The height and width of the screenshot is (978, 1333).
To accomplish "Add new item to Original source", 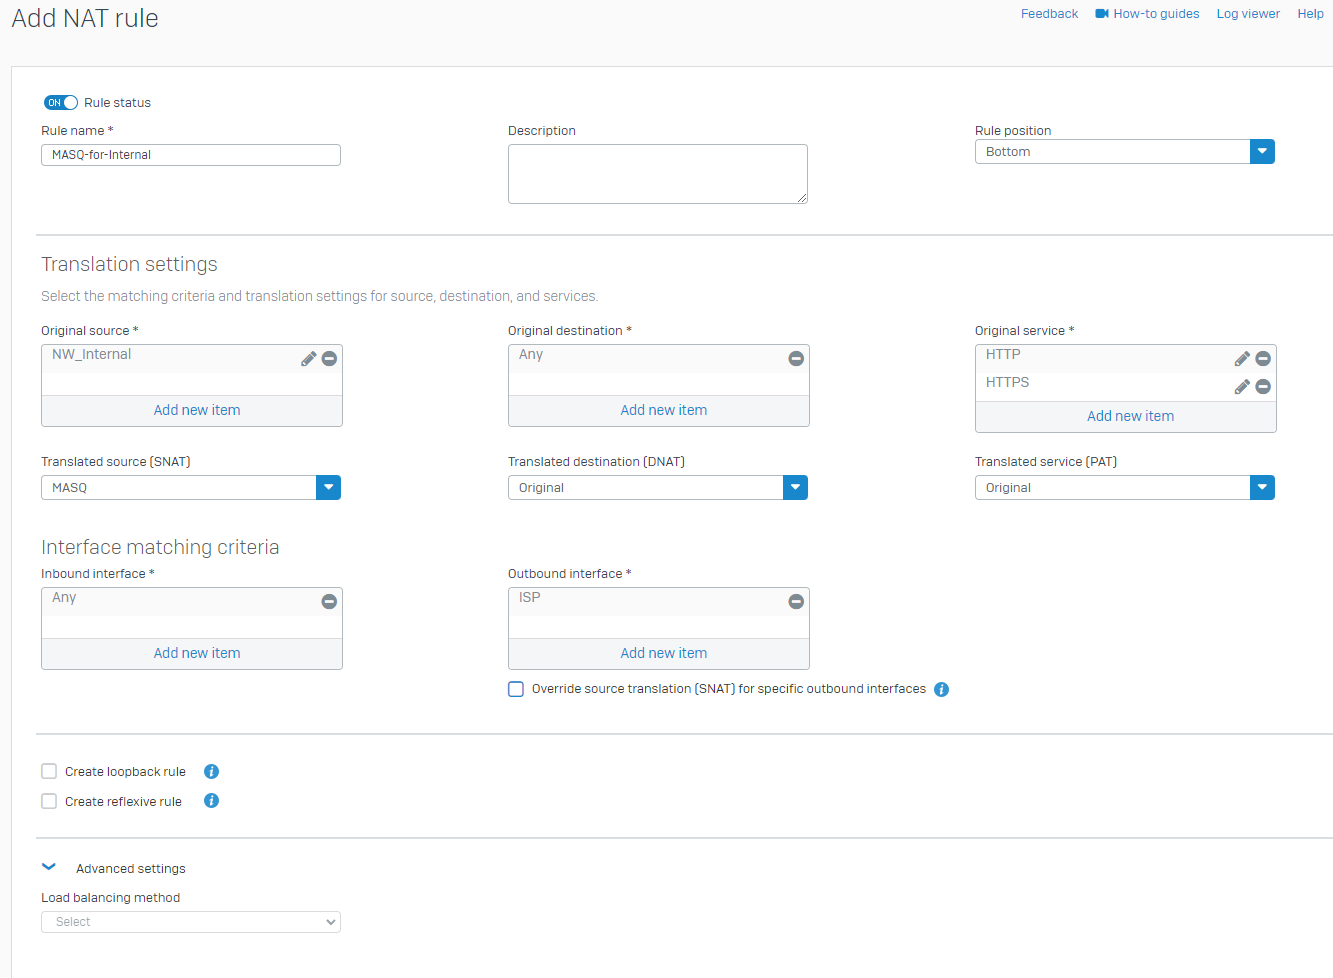I will [x=197, y=410].
